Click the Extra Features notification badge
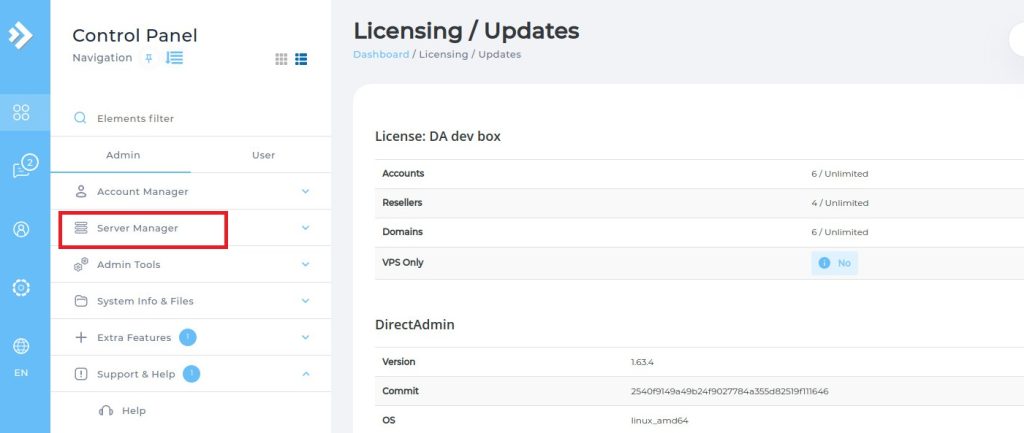This screenshot has width=1024, height=433. coord(187,337)
